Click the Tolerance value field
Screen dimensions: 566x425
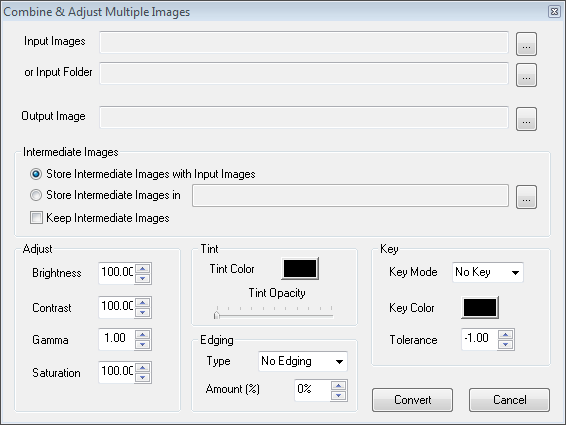tap(479, 339)
